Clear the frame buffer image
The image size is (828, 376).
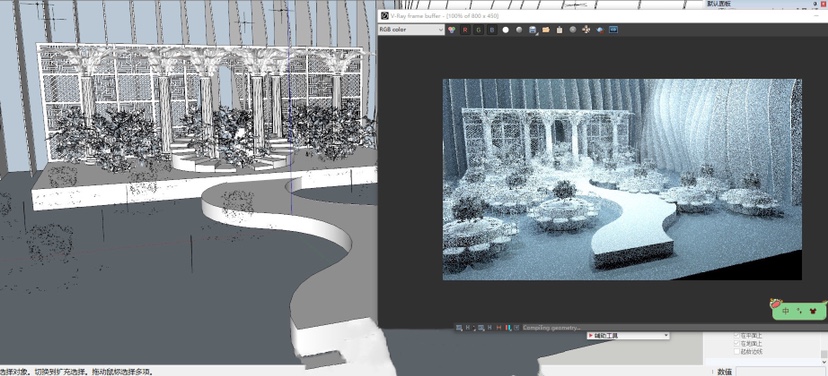point(559,30)
